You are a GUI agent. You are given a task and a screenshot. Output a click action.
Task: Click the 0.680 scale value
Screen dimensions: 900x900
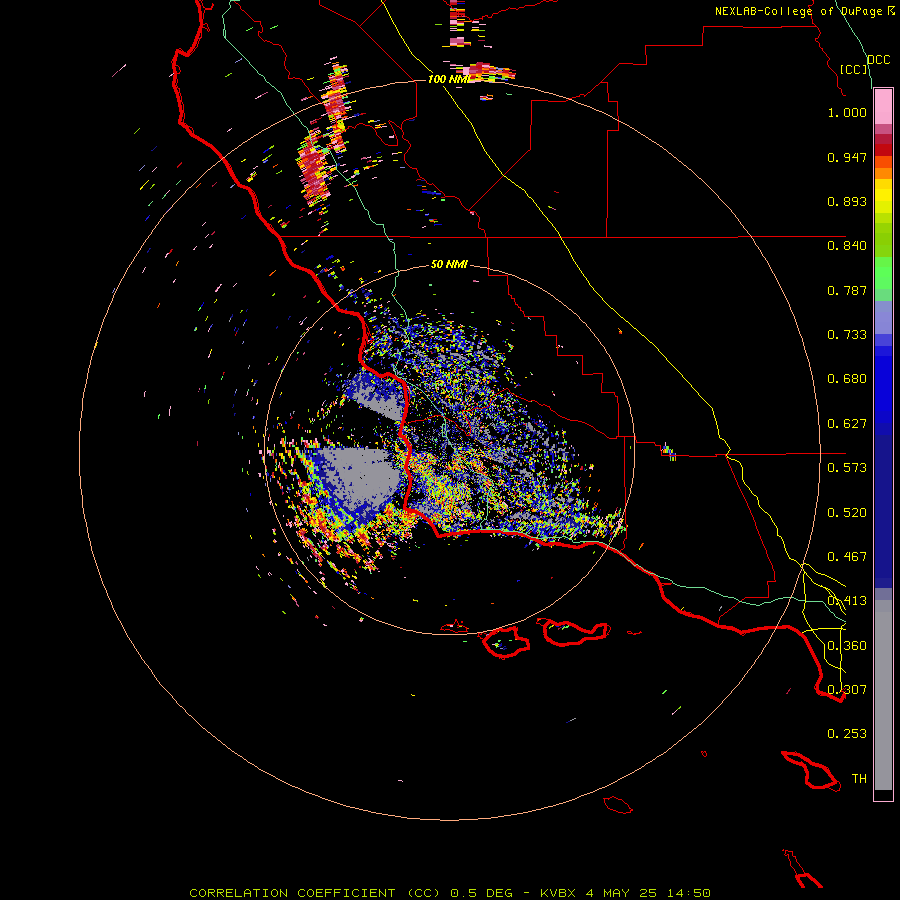tap(847, 379)
